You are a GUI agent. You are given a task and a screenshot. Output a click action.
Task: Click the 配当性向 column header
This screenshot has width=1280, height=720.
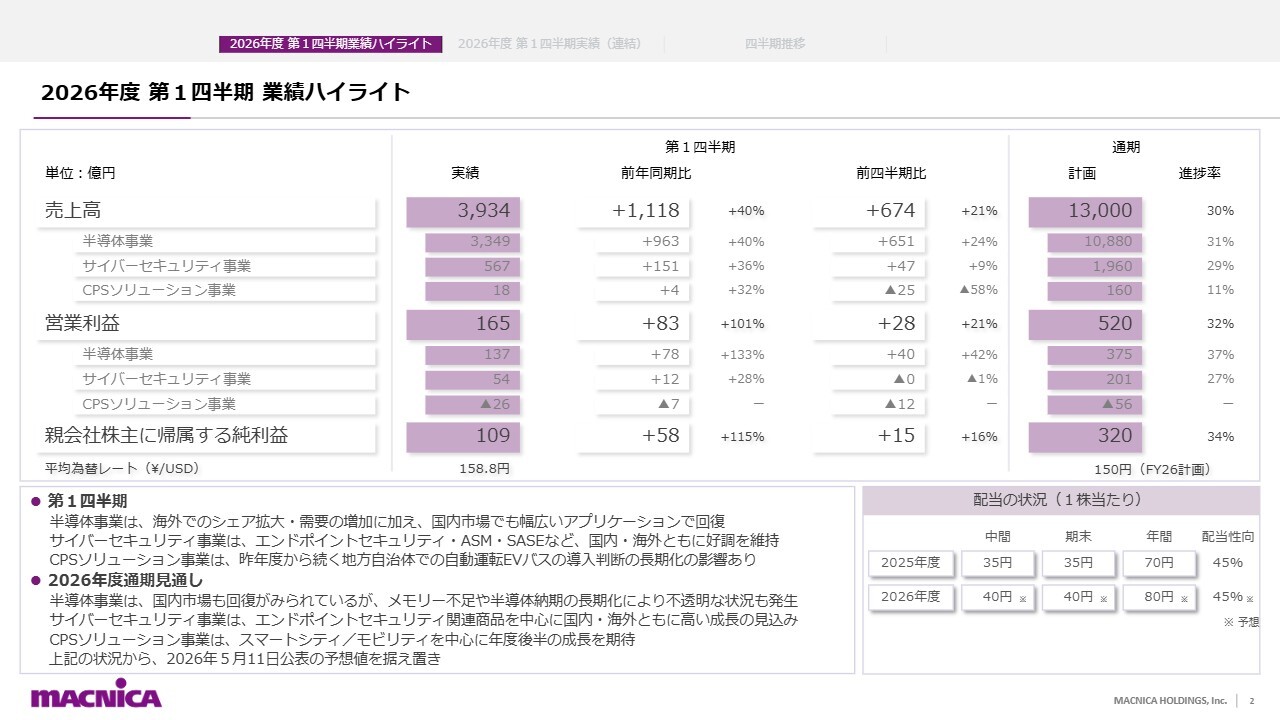click(1227, 537)
